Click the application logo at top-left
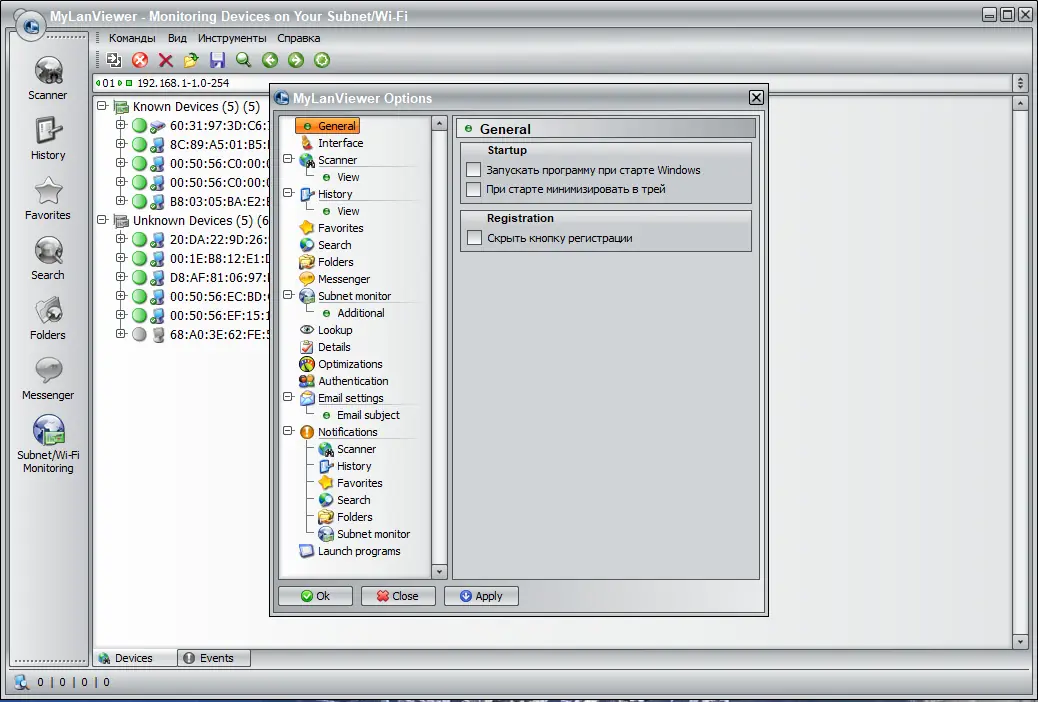1038x702 pixels. (30, 26)
